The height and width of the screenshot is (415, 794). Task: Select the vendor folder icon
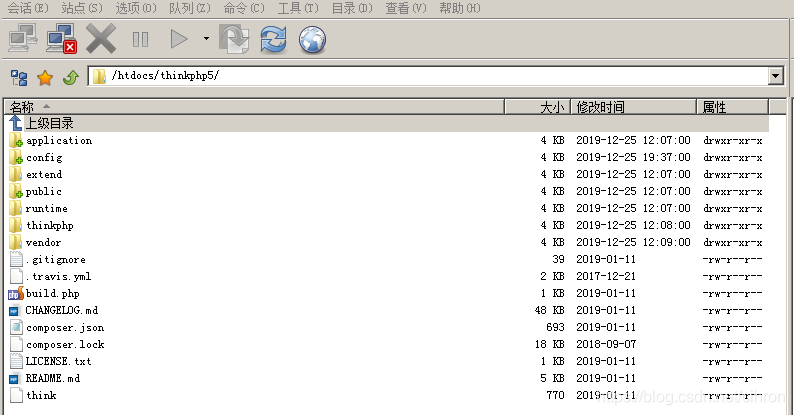point(16,242)
